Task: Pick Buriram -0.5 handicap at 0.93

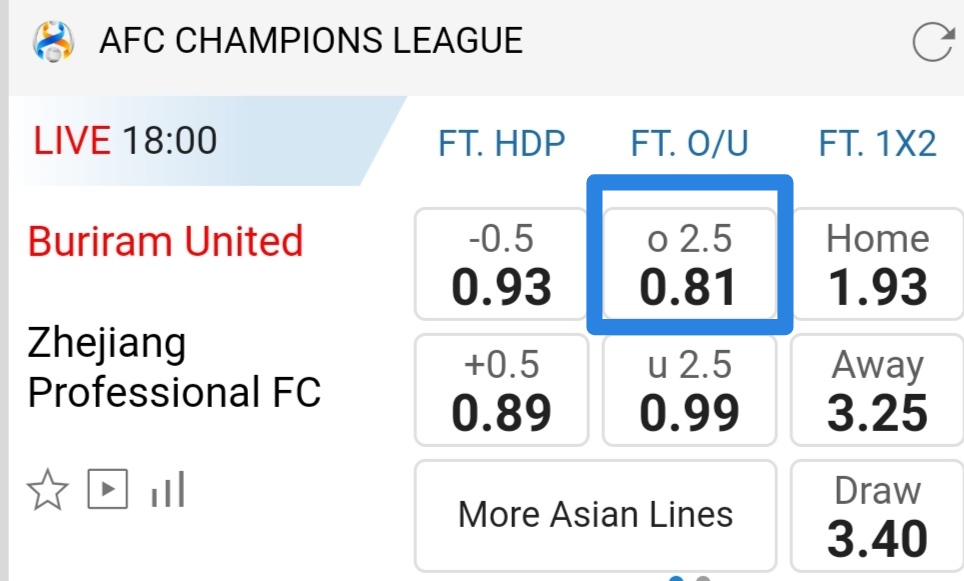Action: click(x=501, y=264)
